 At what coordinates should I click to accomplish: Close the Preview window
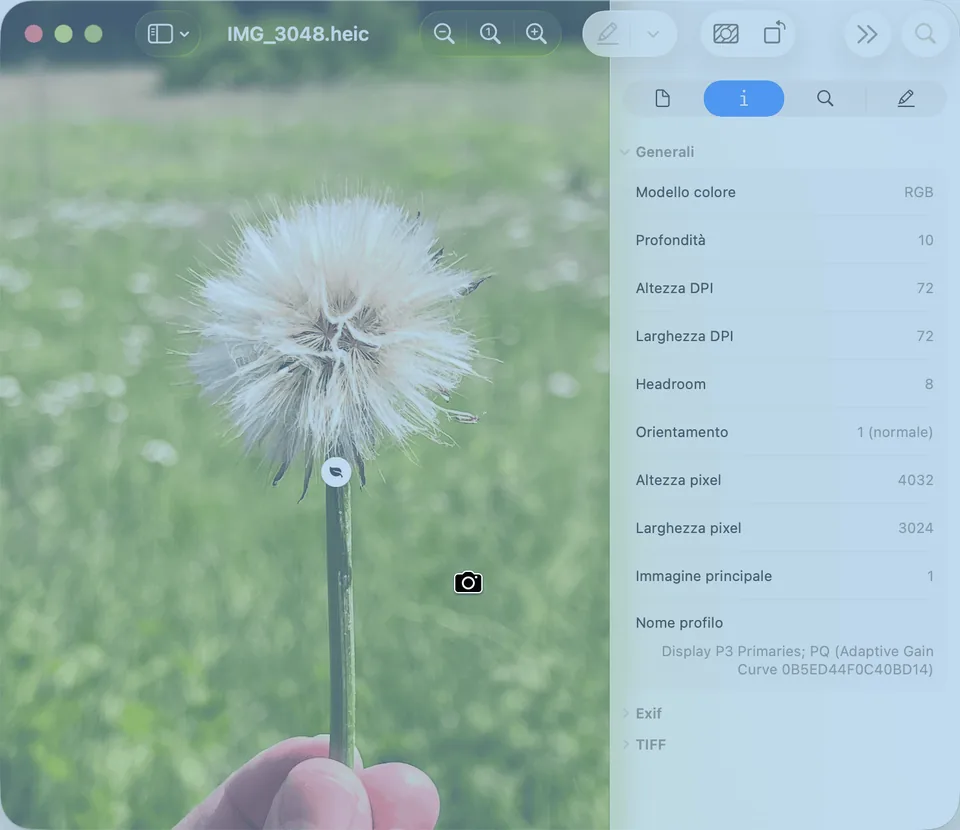coord(34,34)
